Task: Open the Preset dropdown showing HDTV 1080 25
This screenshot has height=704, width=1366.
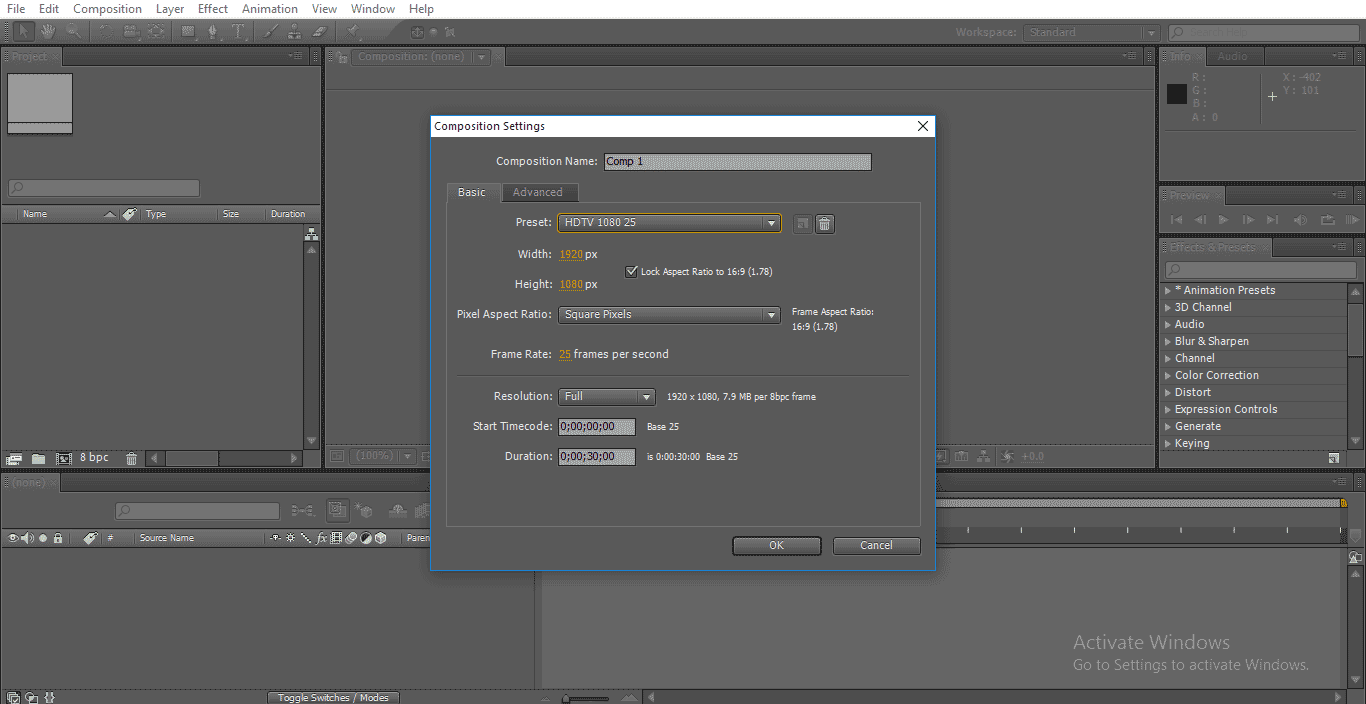Action: click(669, 223)
